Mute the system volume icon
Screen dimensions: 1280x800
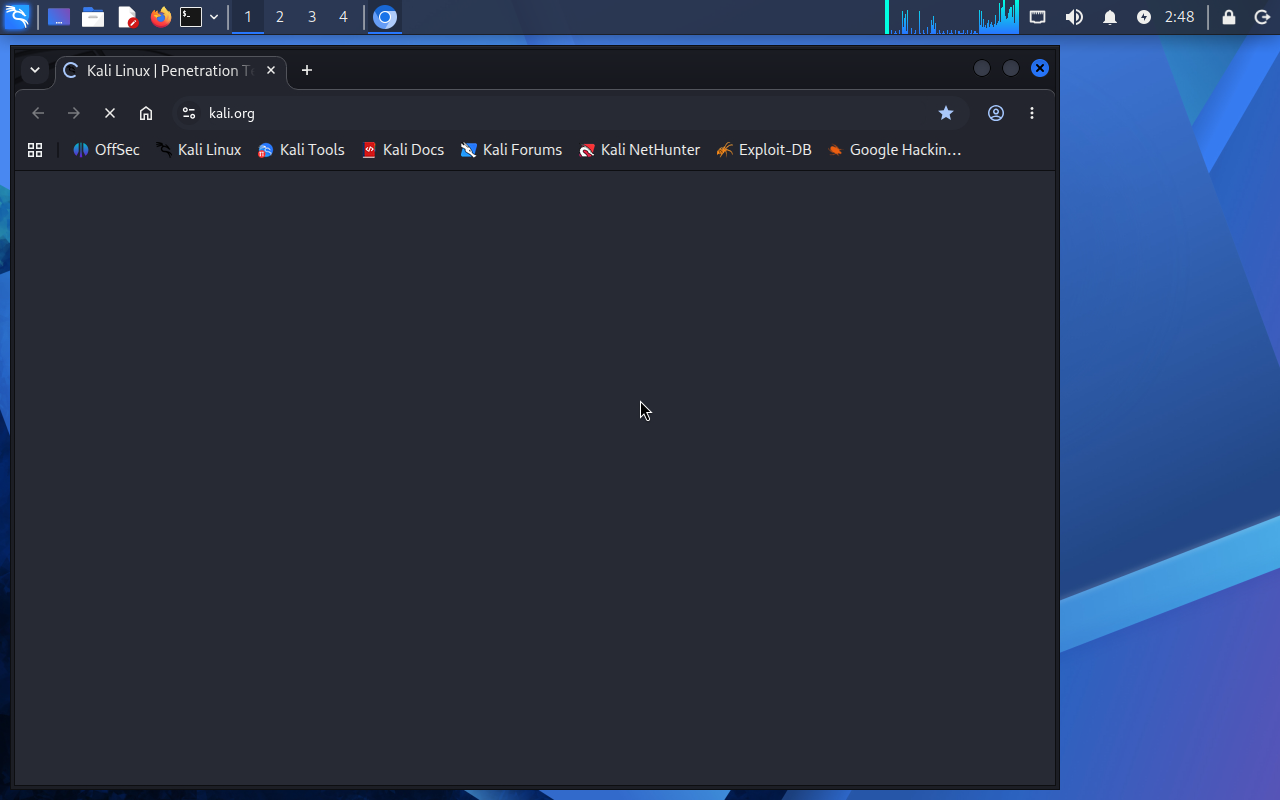pyautogui.click(x=1074, y=17)
